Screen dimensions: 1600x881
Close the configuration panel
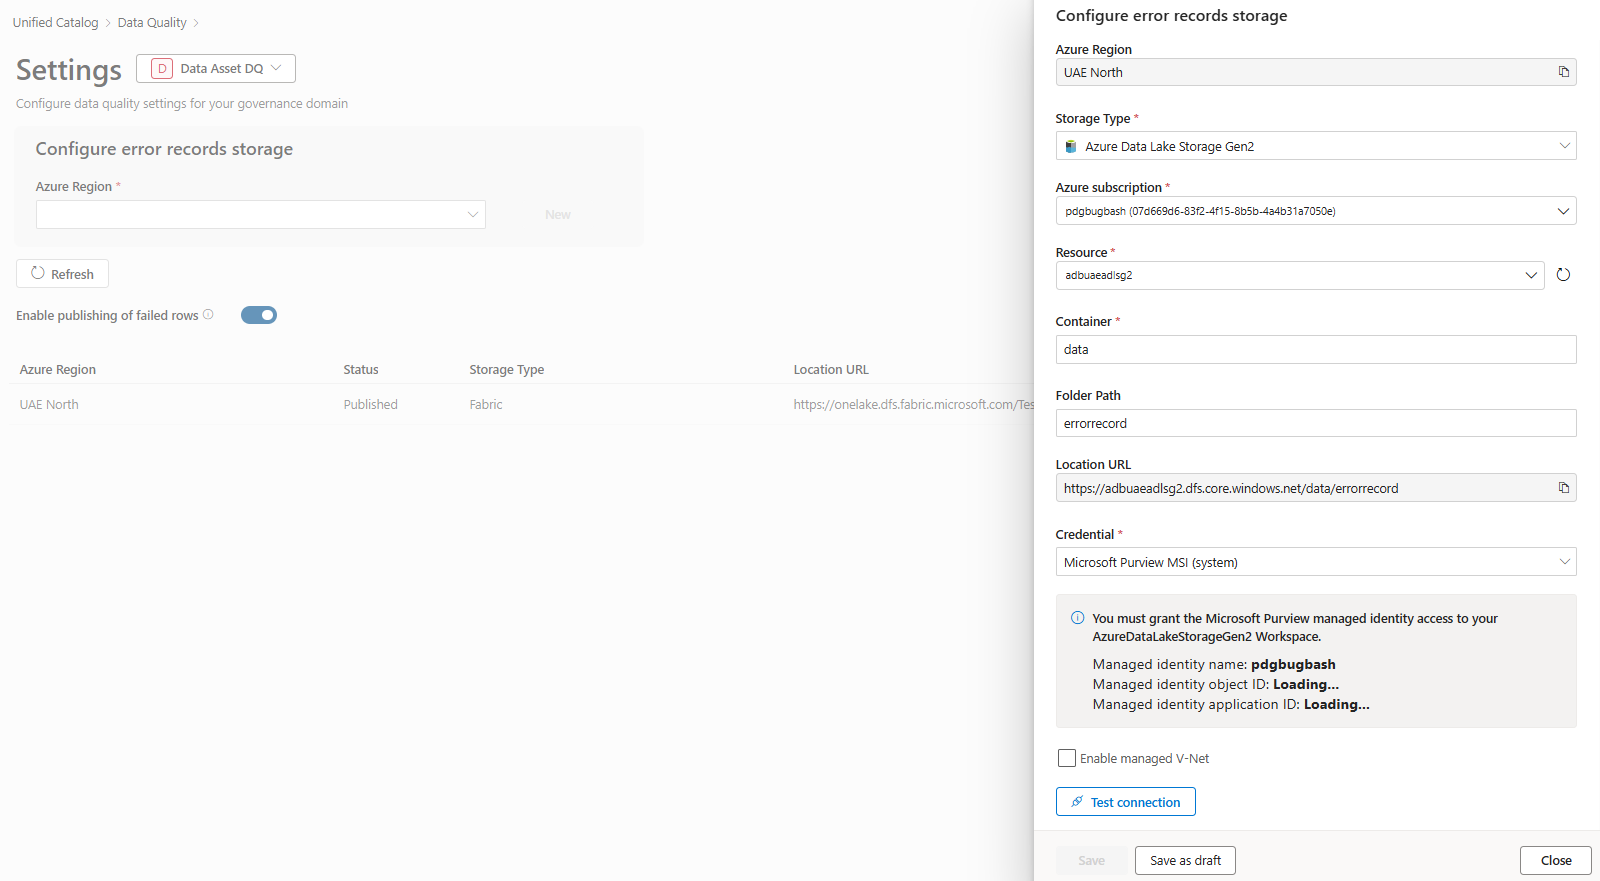[x=1556, y=860]
